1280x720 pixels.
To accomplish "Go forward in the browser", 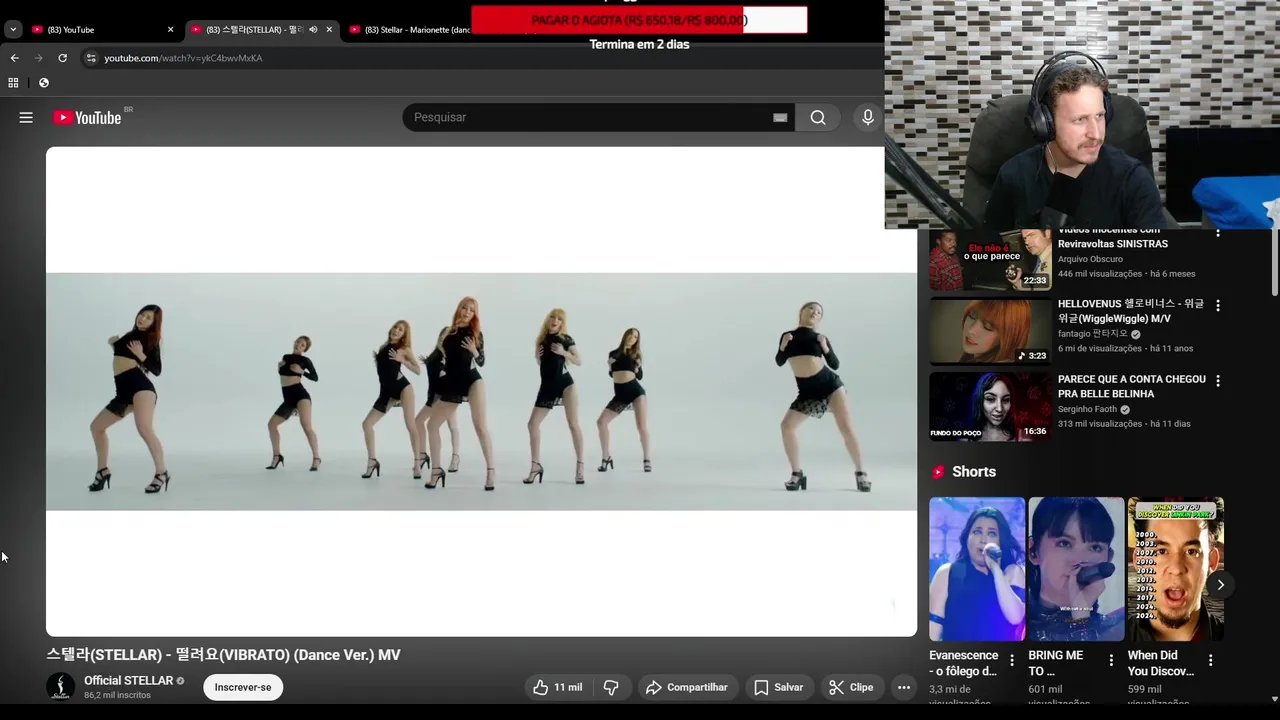I will 38,58.
